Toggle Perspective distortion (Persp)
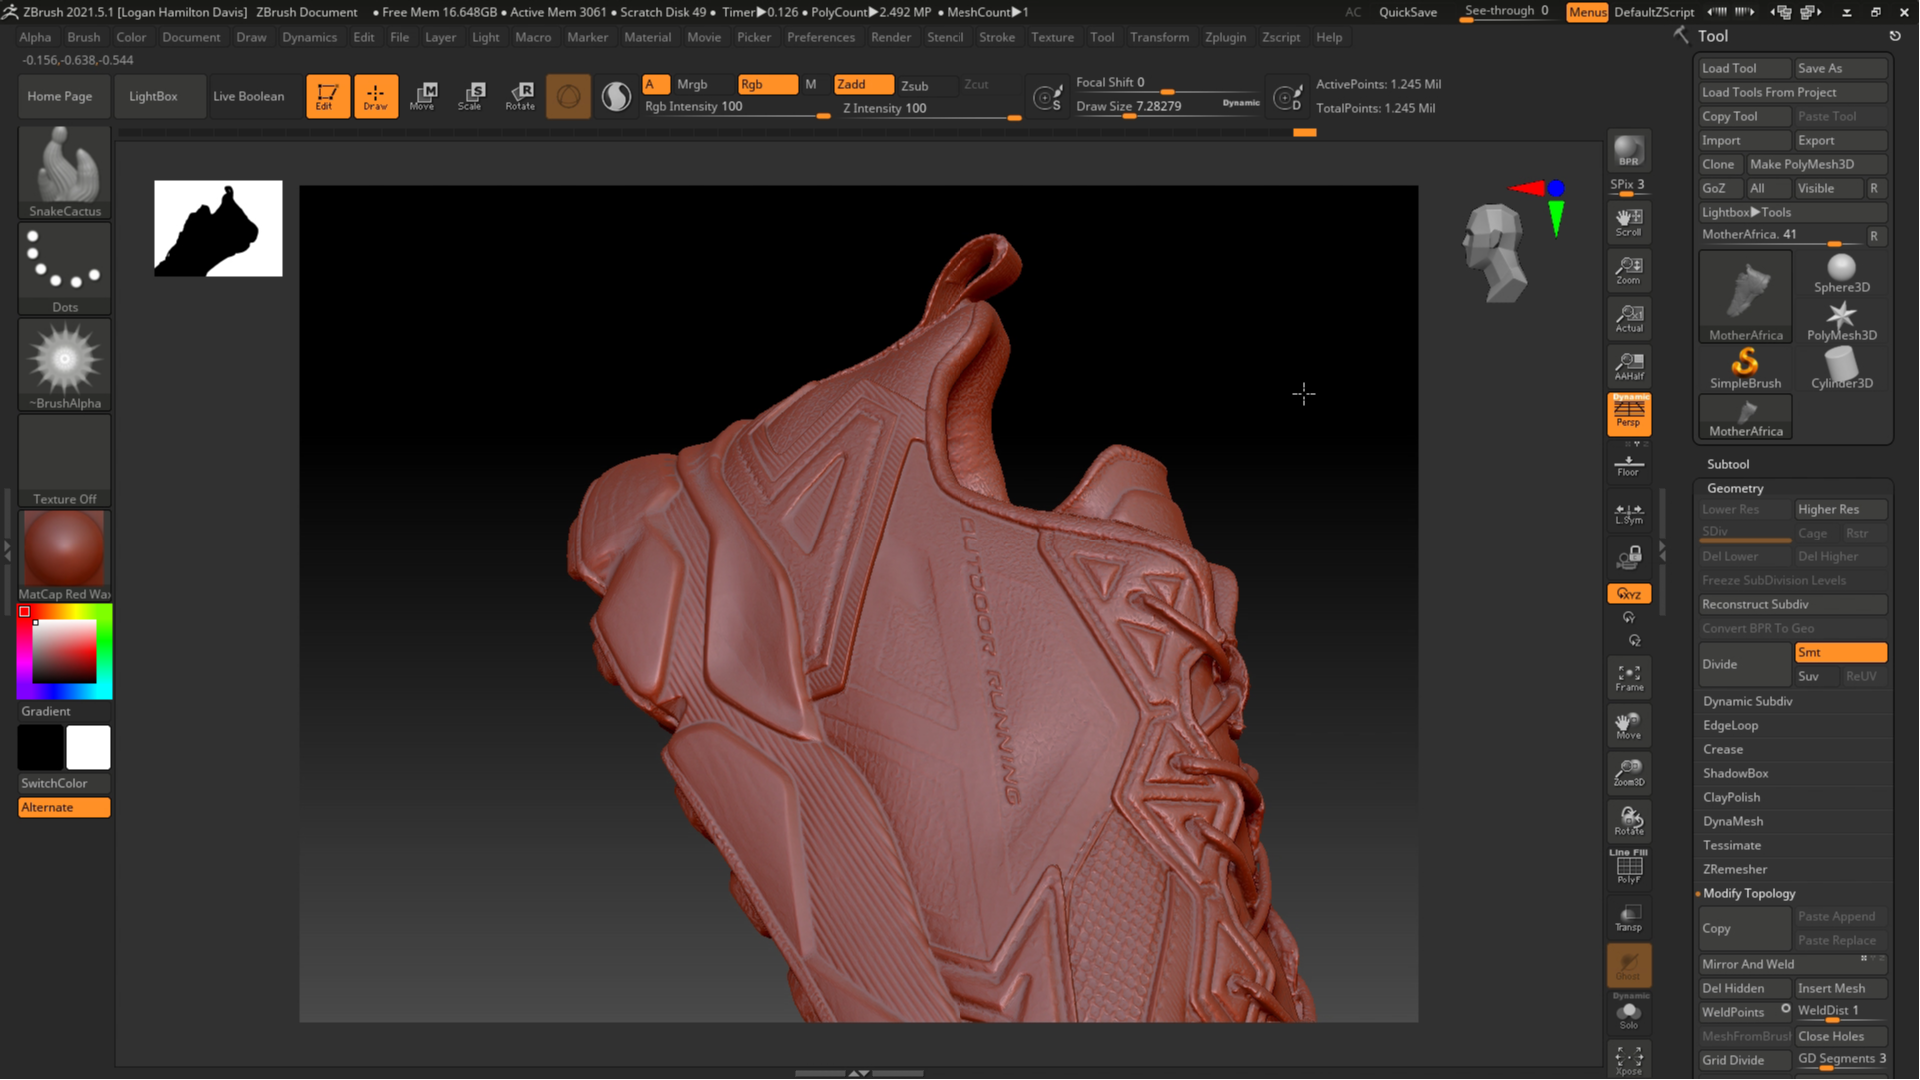Viewport: 1920px width, 1080px height. pos(1628,414)
